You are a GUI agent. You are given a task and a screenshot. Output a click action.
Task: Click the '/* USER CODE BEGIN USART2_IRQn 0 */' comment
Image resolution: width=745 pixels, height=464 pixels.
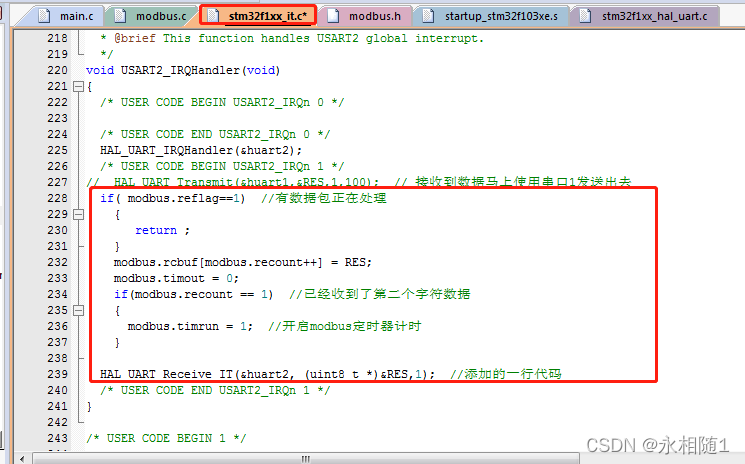pyautogui.click(x=222, y=103)
